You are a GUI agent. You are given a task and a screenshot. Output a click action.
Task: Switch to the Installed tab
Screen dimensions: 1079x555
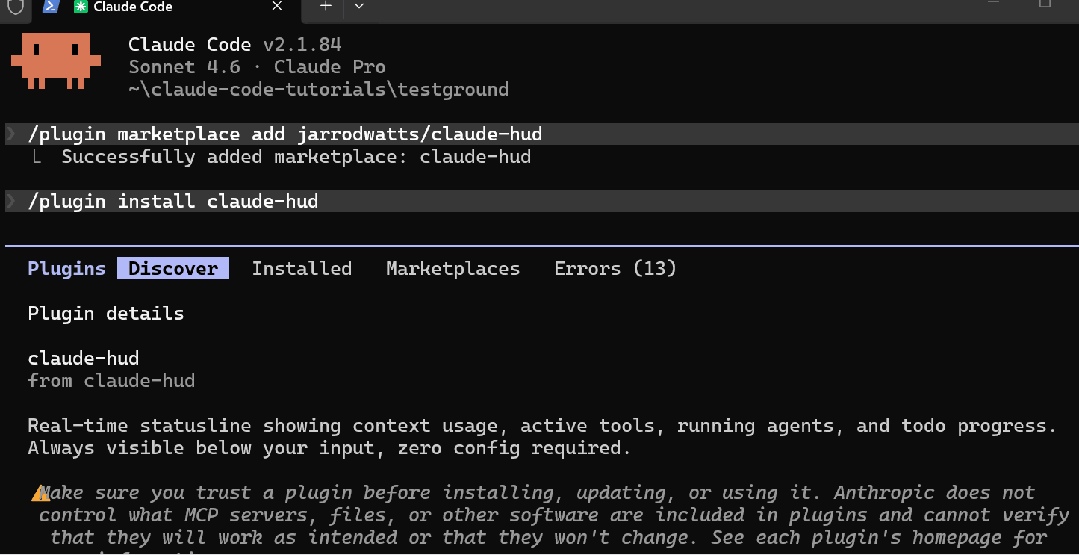301,268
